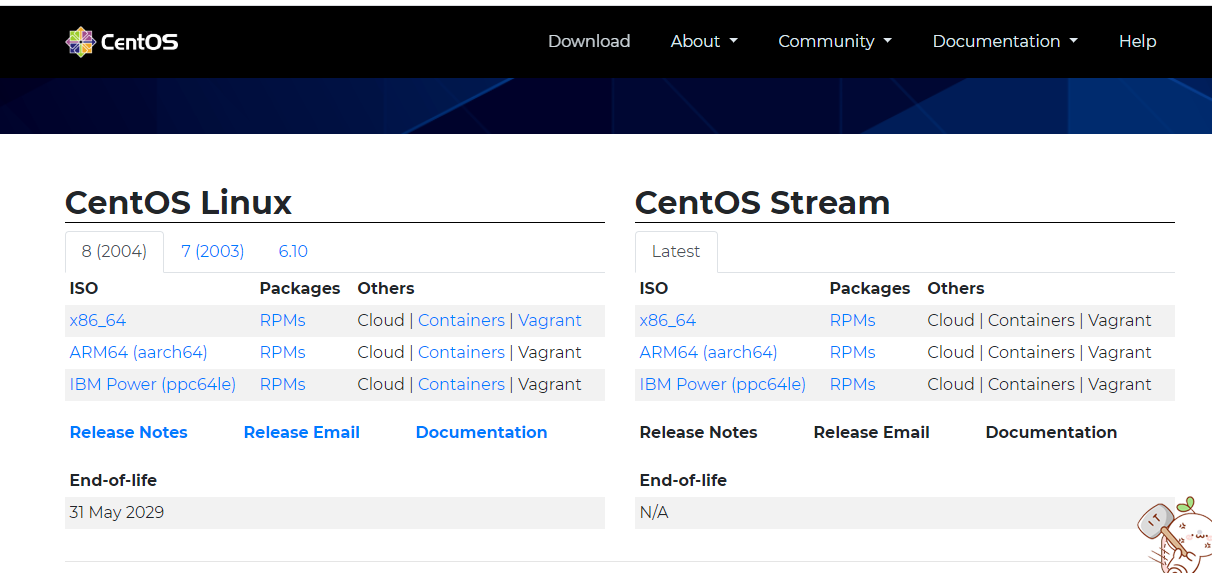
Task: Click the Others column header under CentOS Stream
Action: click(956, 288)
